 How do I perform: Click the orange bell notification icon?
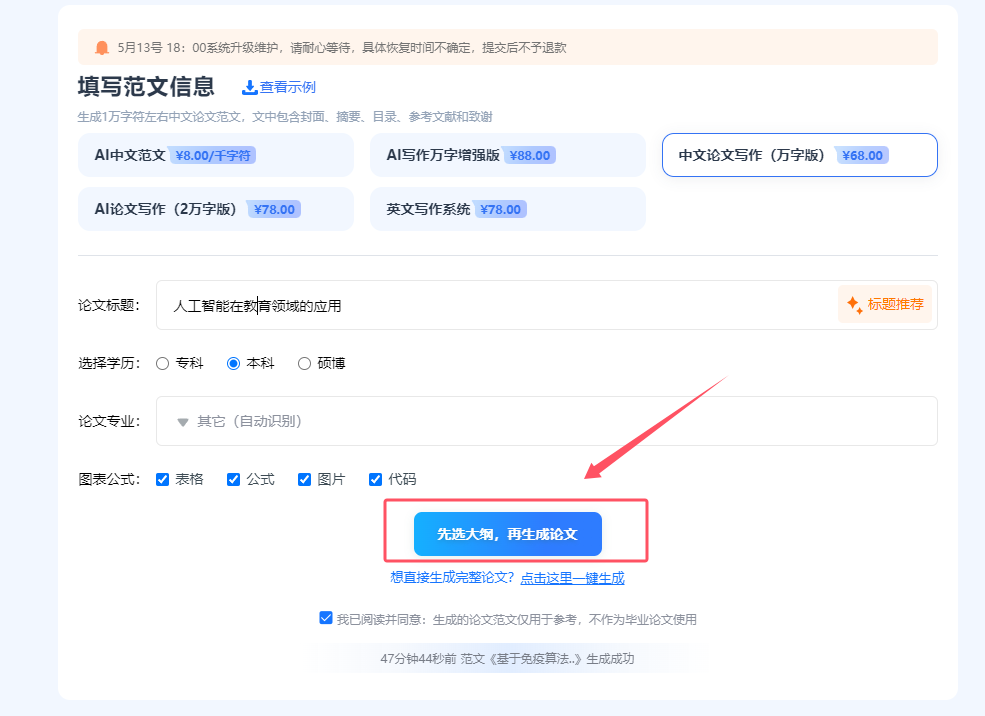point(102,48)
